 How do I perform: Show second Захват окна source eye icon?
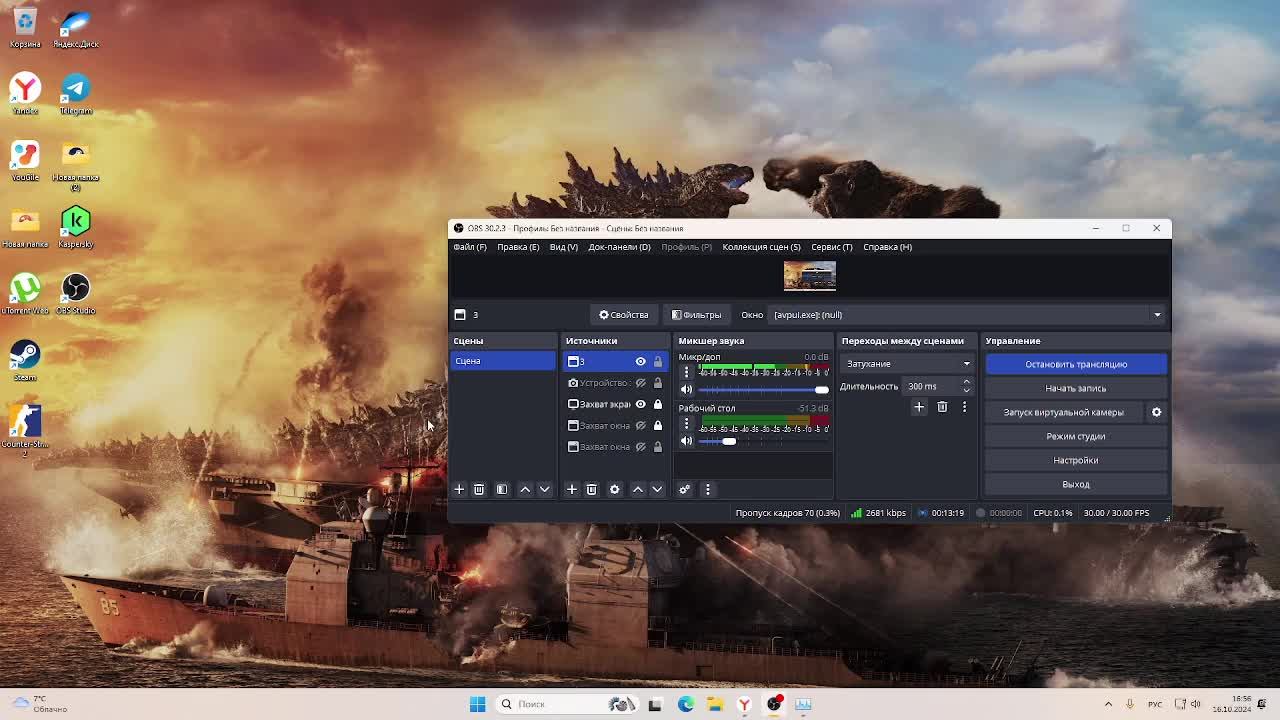click(641, 447)
